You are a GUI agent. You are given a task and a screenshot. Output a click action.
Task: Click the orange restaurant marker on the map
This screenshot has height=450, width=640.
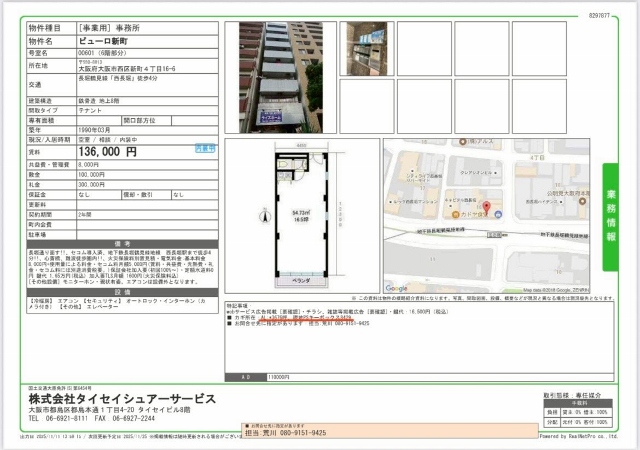(453, 214)
